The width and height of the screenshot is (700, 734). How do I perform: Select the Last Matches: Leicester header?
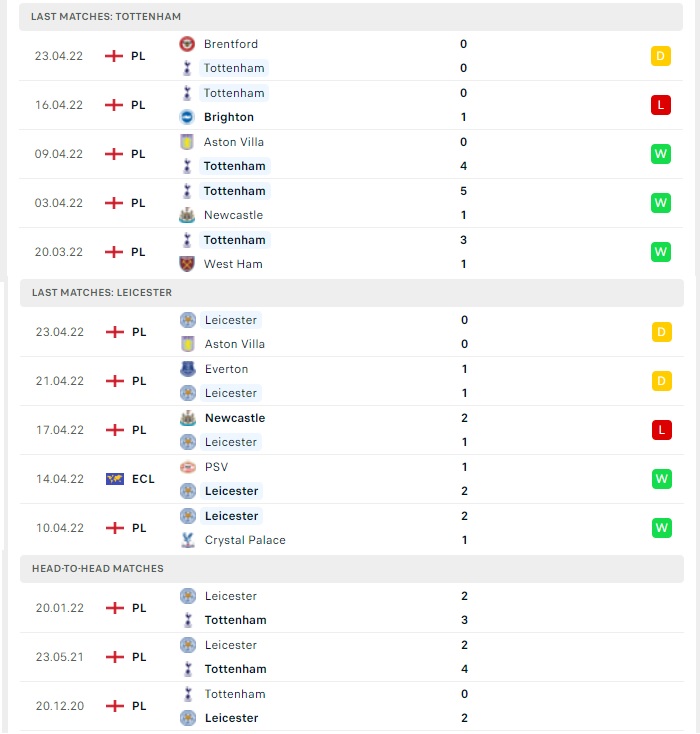[x=352, y=293]
